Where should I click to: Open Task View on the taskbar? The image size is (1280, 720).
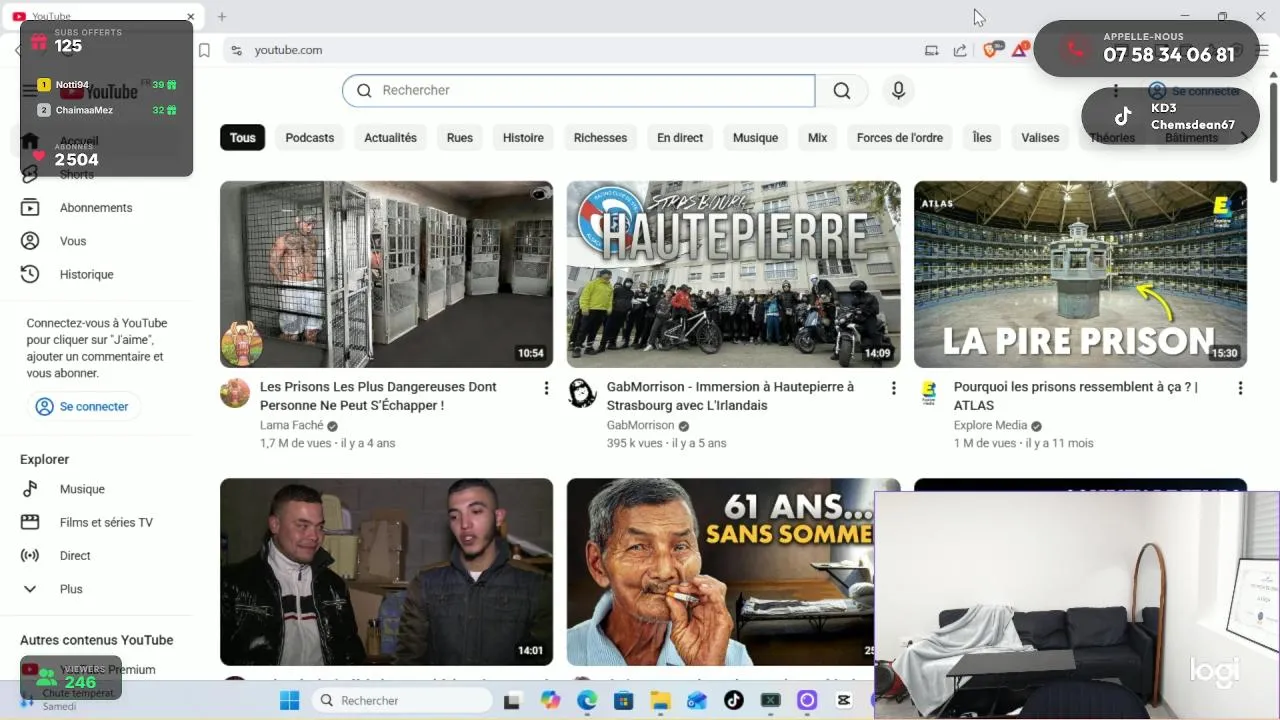pos(512,701)
